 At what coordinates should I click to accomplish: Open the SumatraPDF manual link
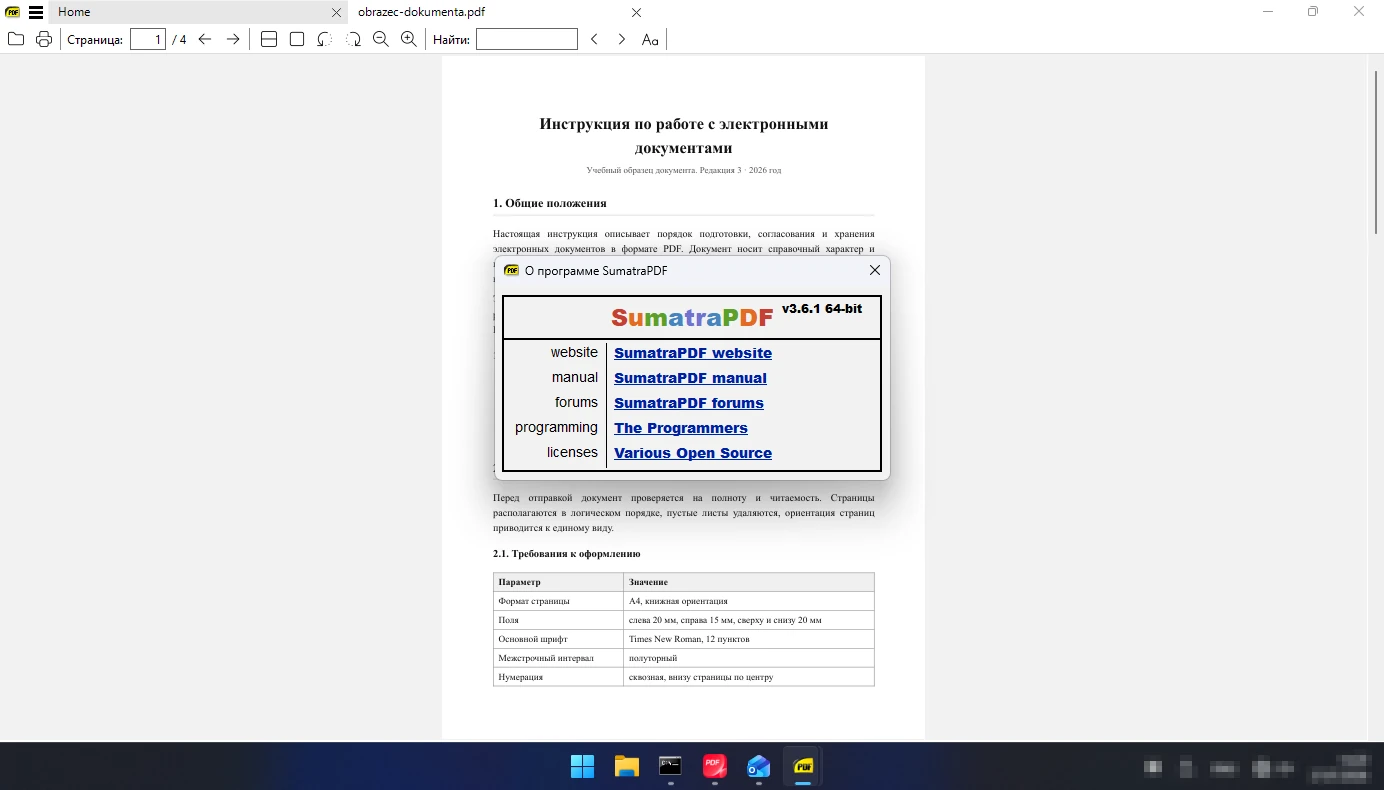tap(690, 378)
